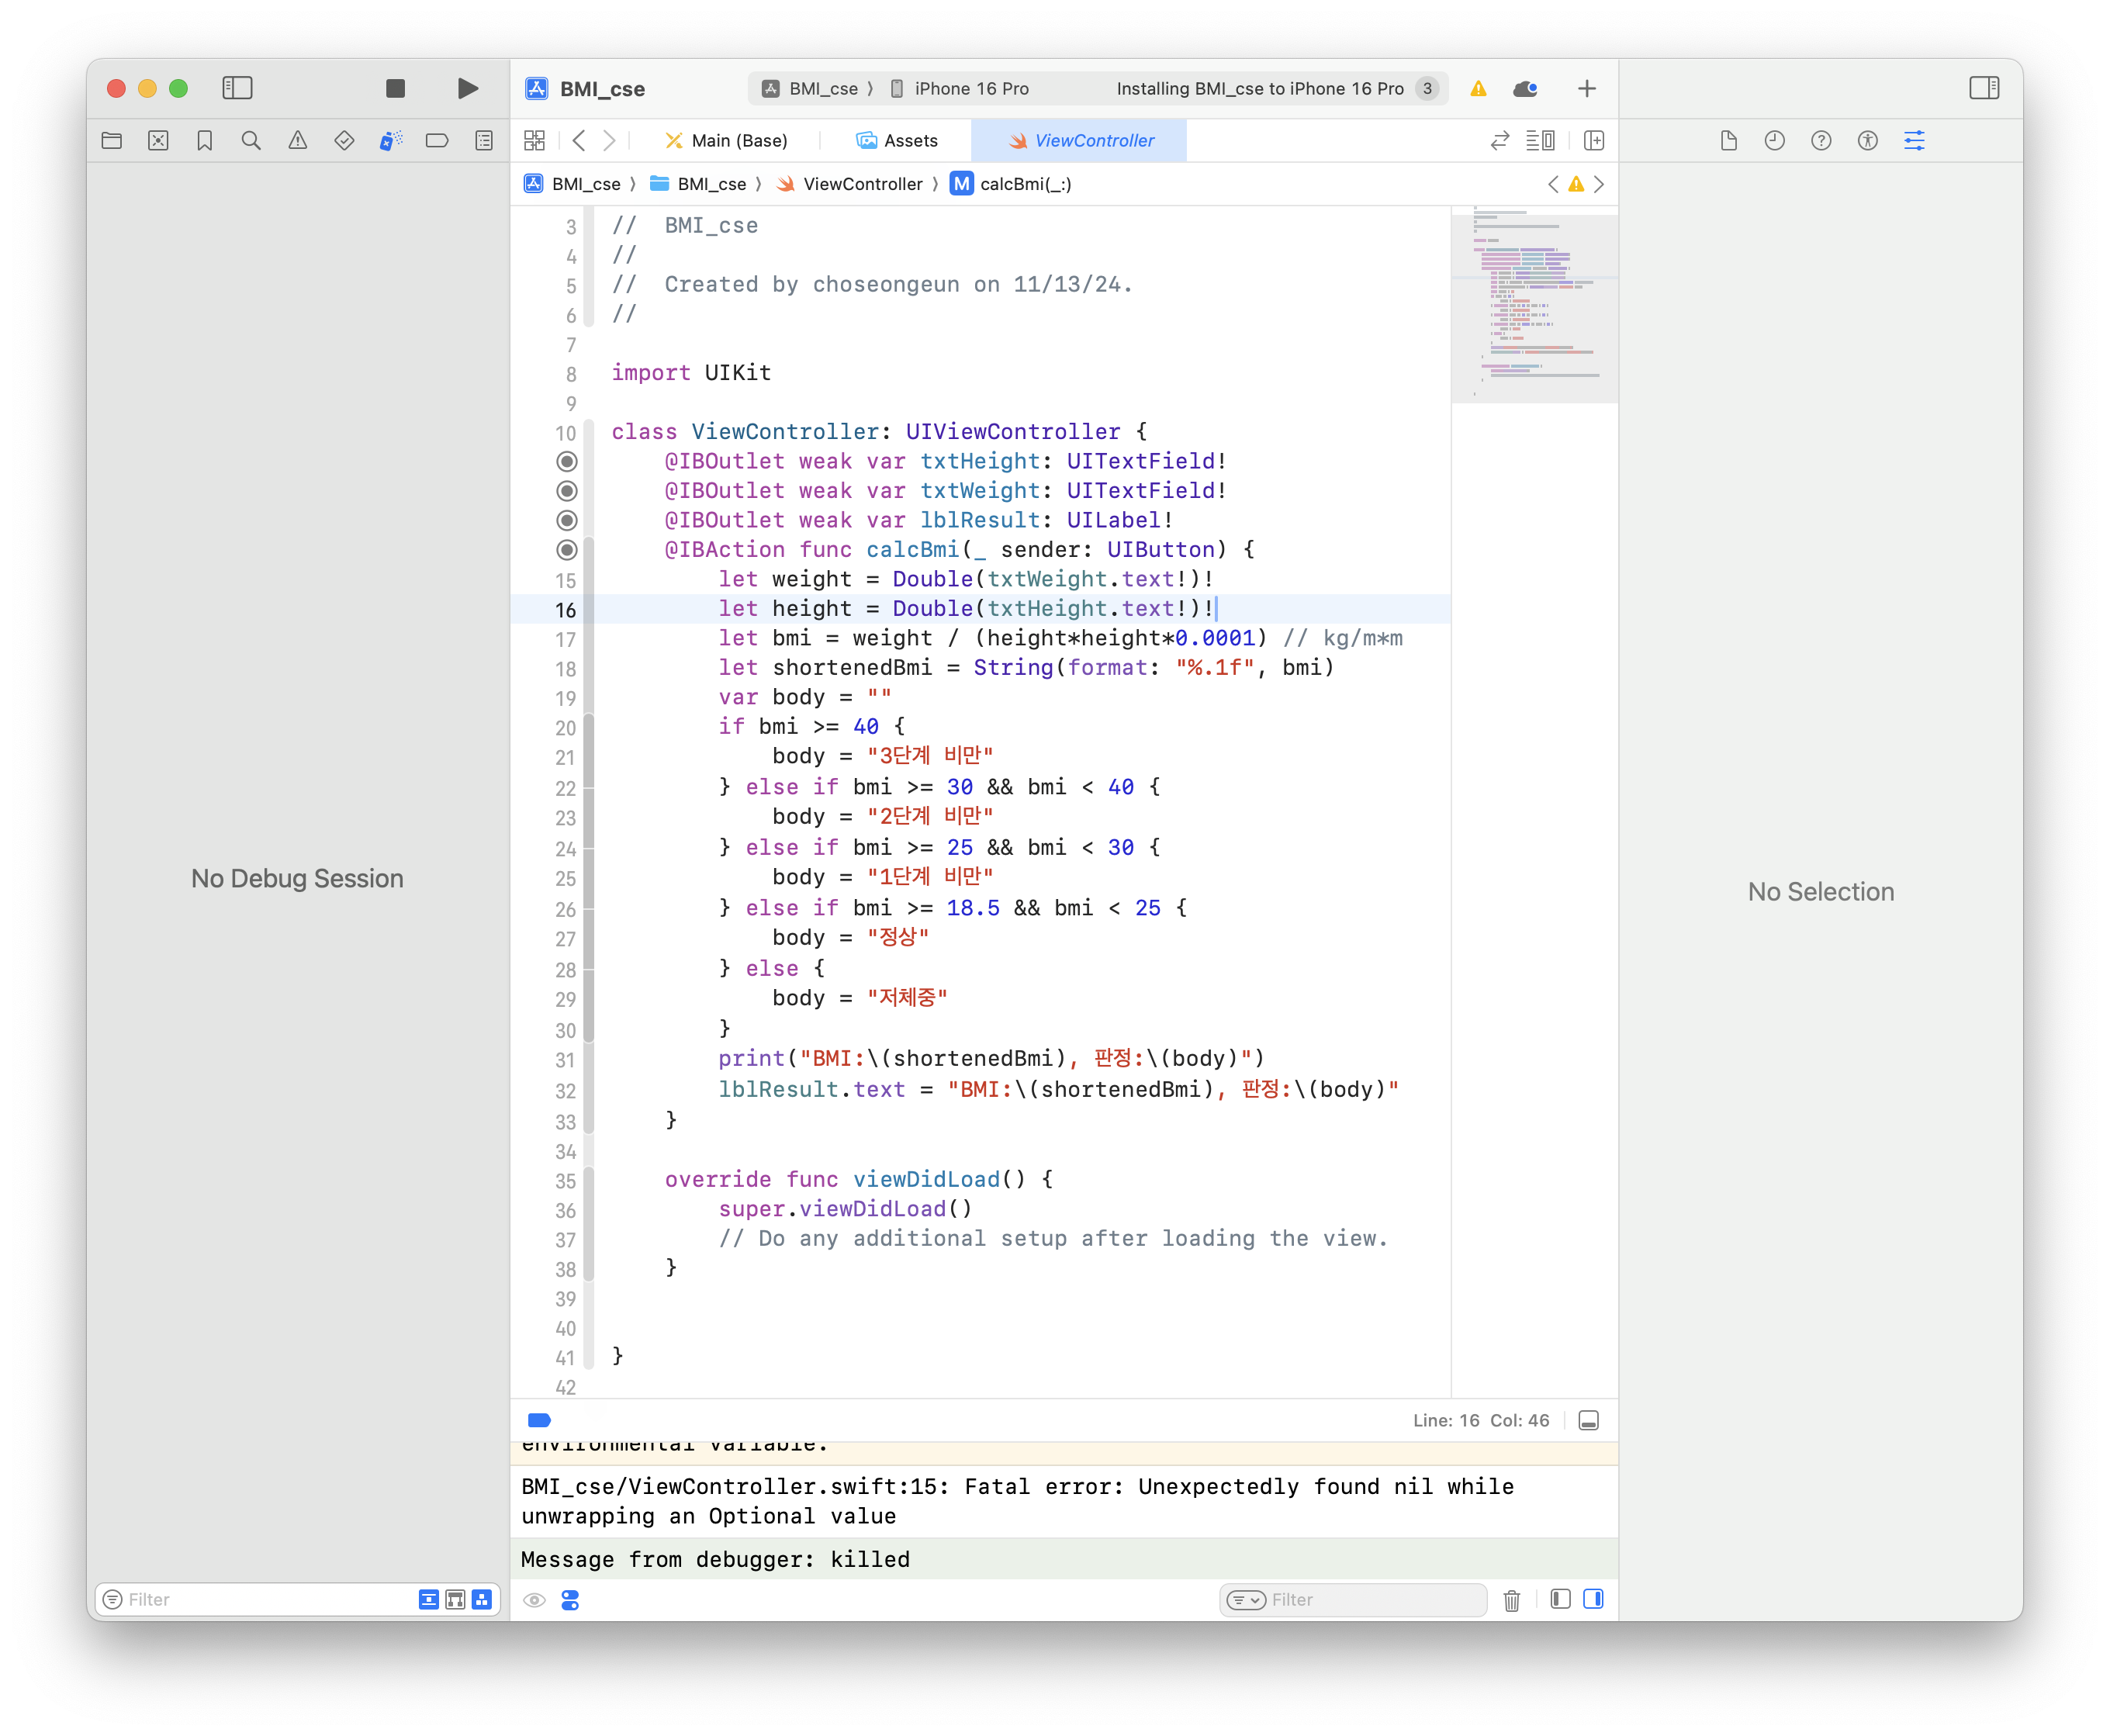Toggle the navigator sidebar panel
Viewport: 2110px width, 1736px height.
click(237, 89)
